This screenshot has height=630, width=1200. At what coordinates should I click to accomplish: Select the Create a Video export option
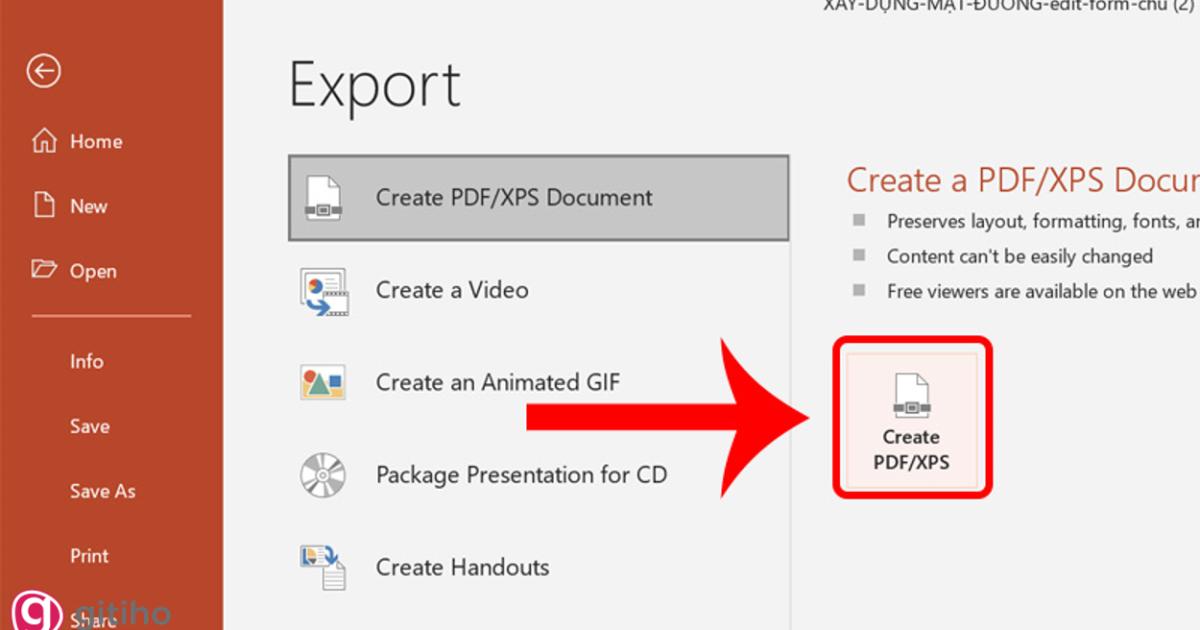click(x=451, y=289)
